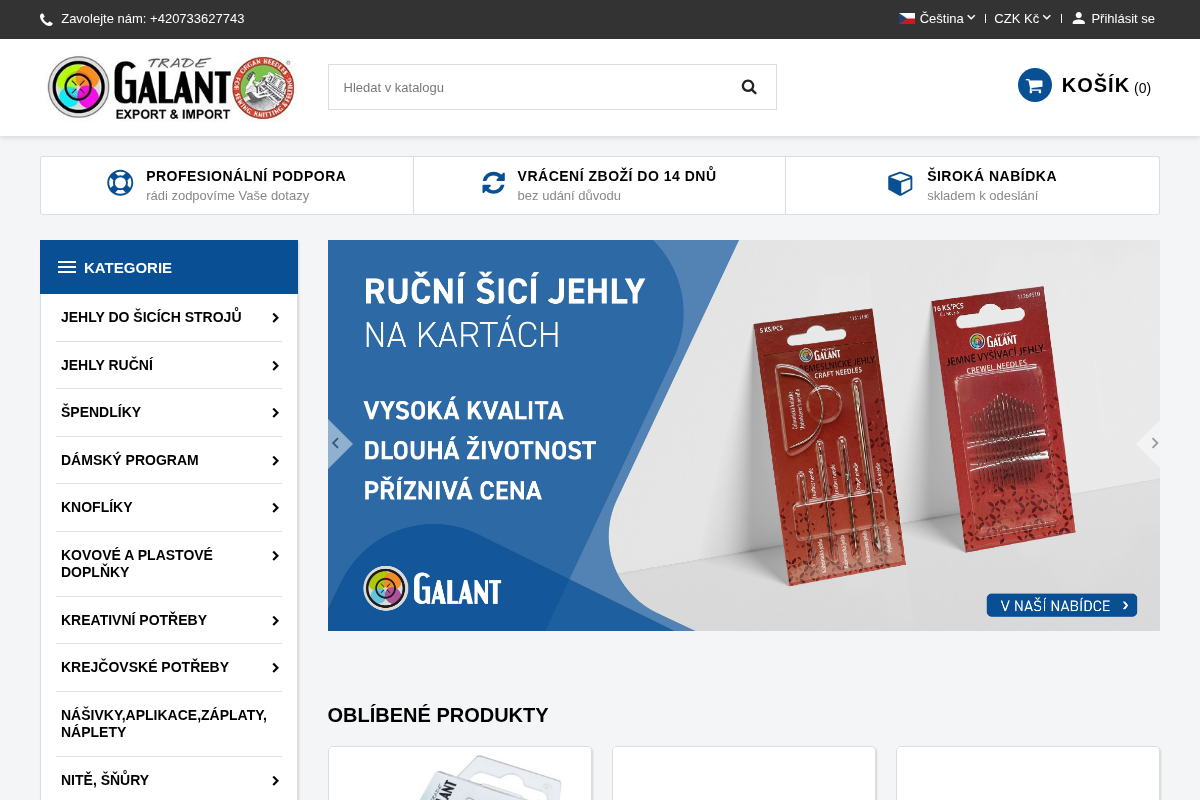
Task: Open the CZK Kč currency dropdown
Action: (x=1022, y=18)
